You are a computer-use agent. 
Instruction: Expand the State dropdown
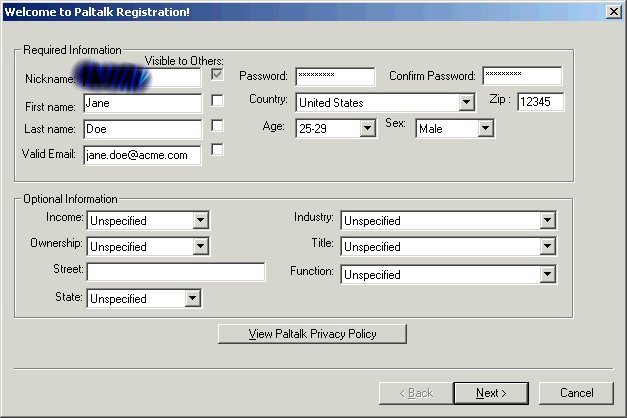(192, 298)
